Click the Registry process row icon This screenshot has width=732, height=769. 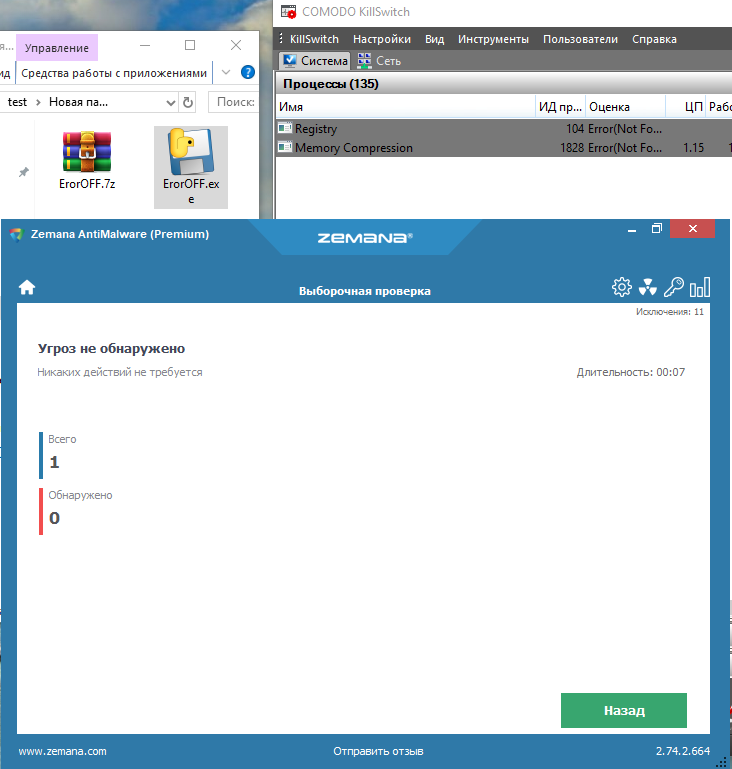[284, 128]
